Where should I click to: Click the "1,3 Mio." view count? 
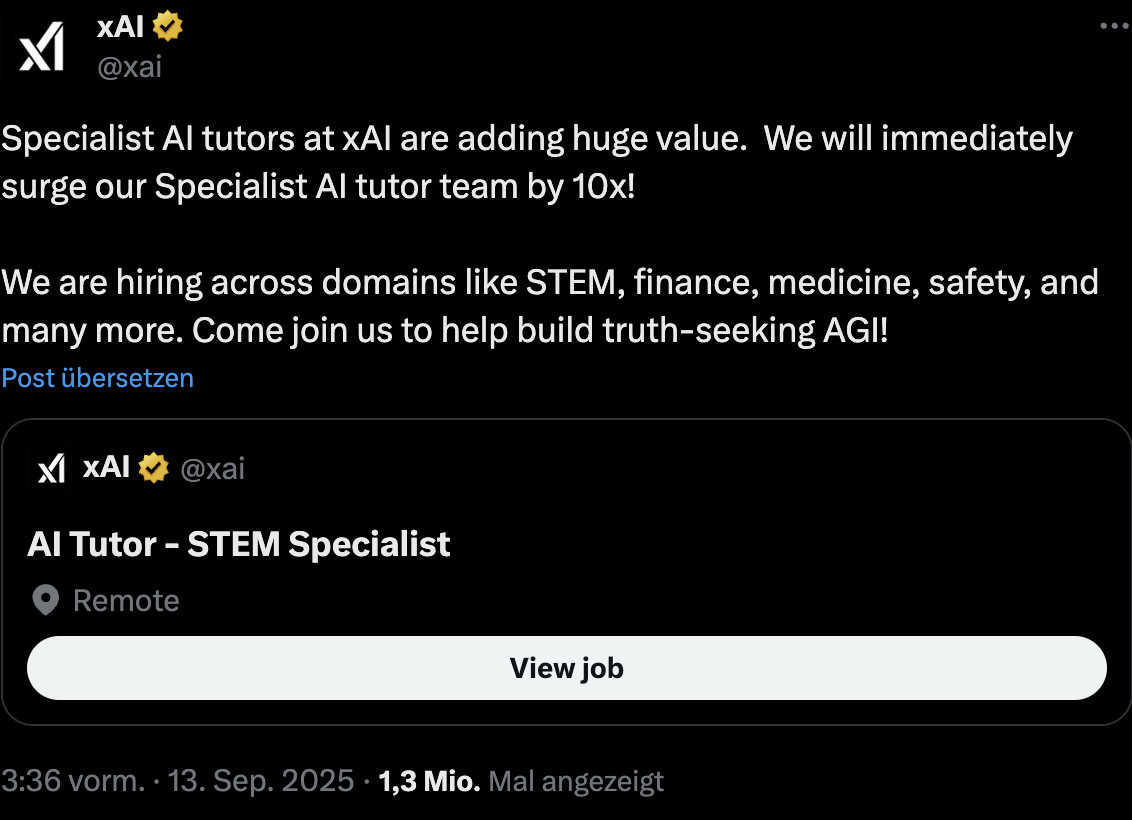coord(430,781)
